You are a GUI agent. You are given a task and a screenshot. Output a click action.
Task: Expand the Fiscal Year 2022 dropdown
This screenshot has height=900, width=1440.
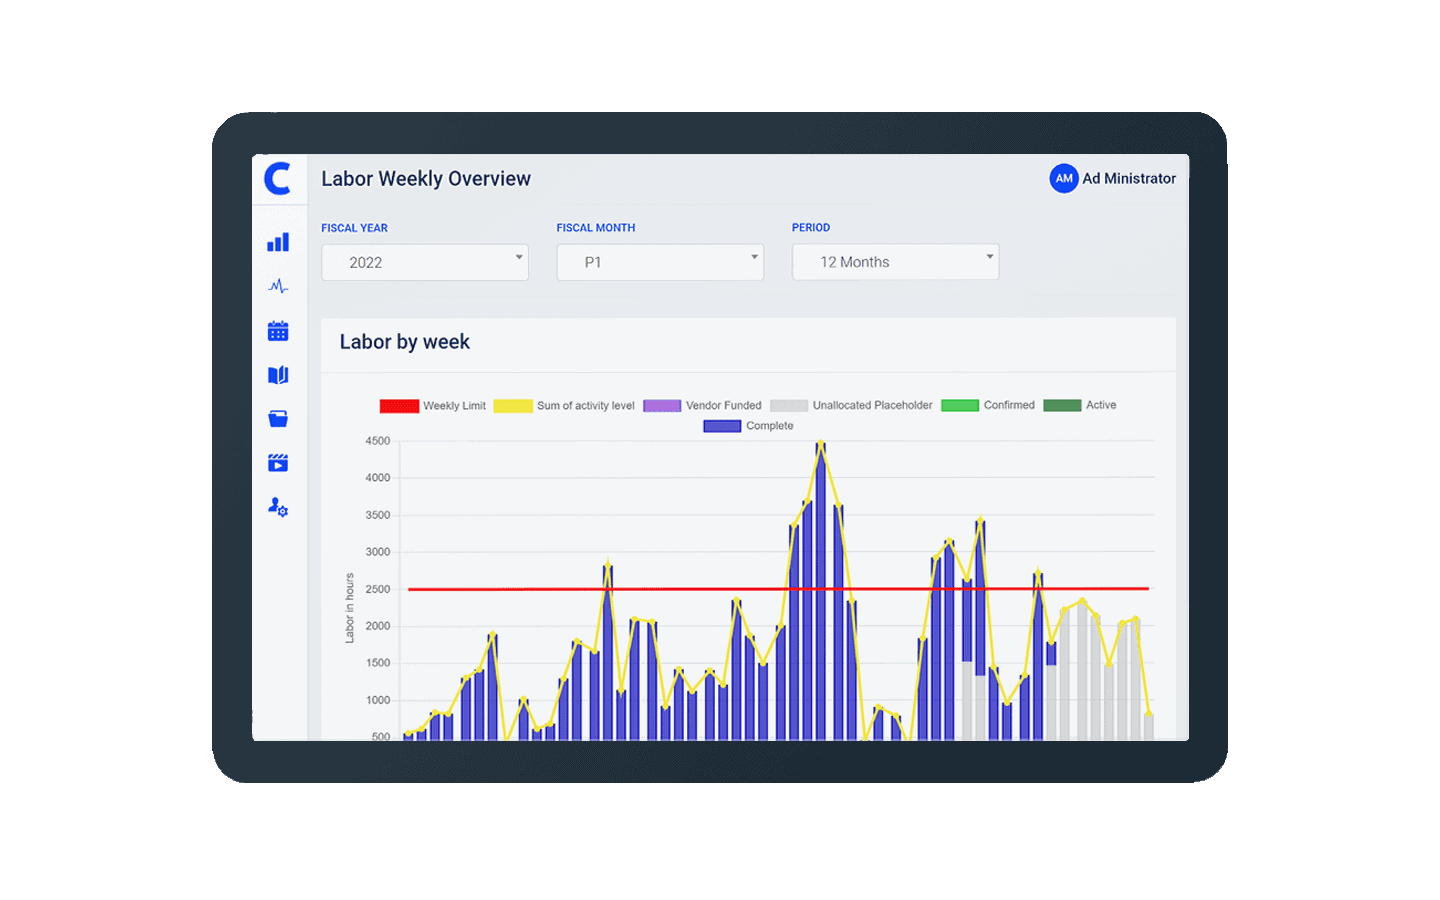click(424, 262)
